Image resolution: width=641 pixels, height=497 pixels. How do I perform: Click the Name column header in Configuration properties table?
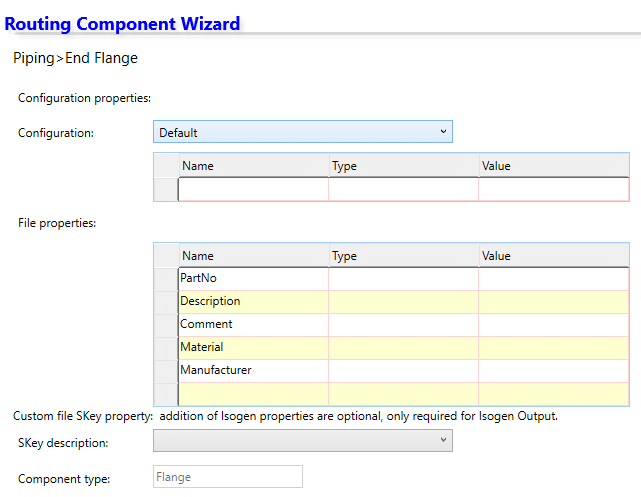[253, 166]
